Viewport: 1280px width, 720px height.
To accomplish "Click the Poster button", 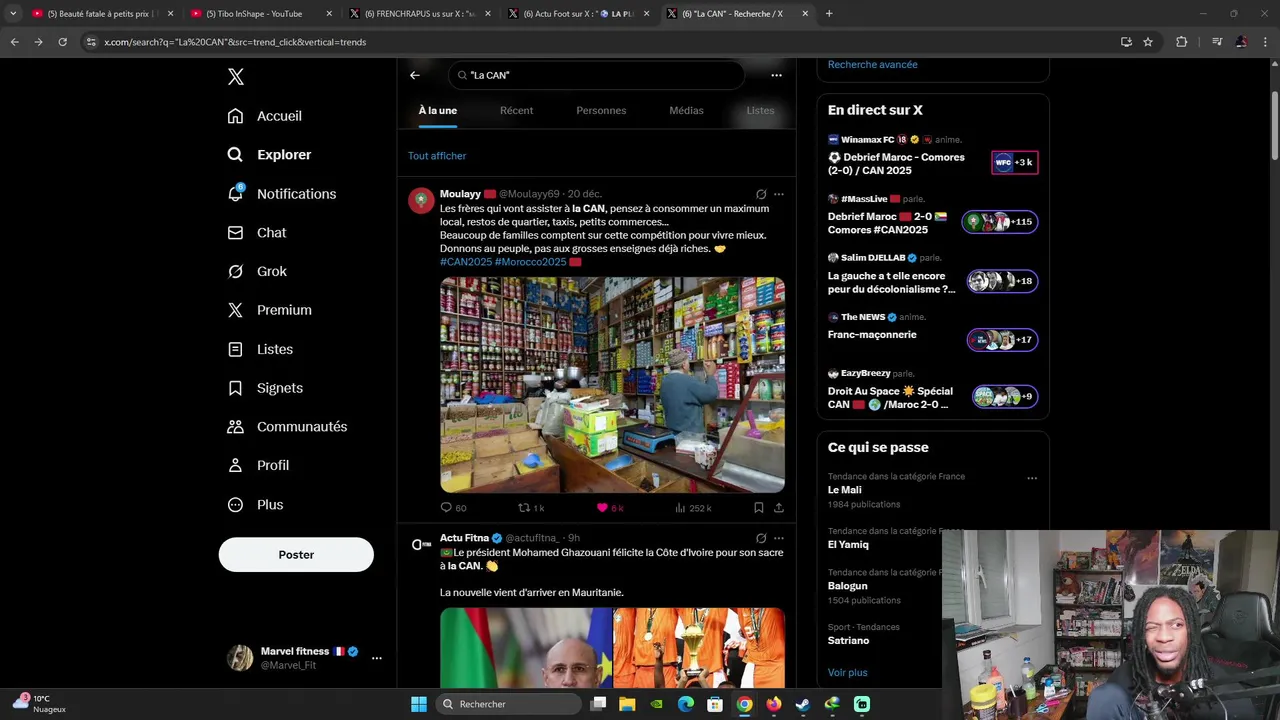I will [x=296, y=555].
